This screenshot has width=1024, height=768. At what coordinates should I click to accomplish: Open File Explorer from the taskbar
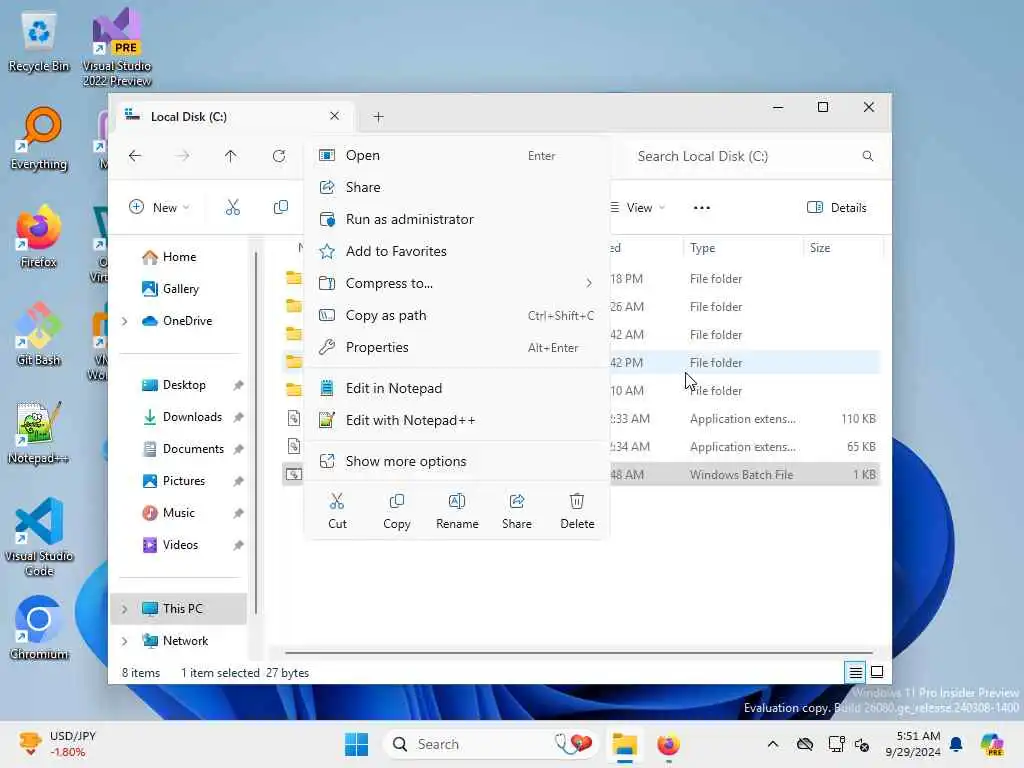(624, 744)
